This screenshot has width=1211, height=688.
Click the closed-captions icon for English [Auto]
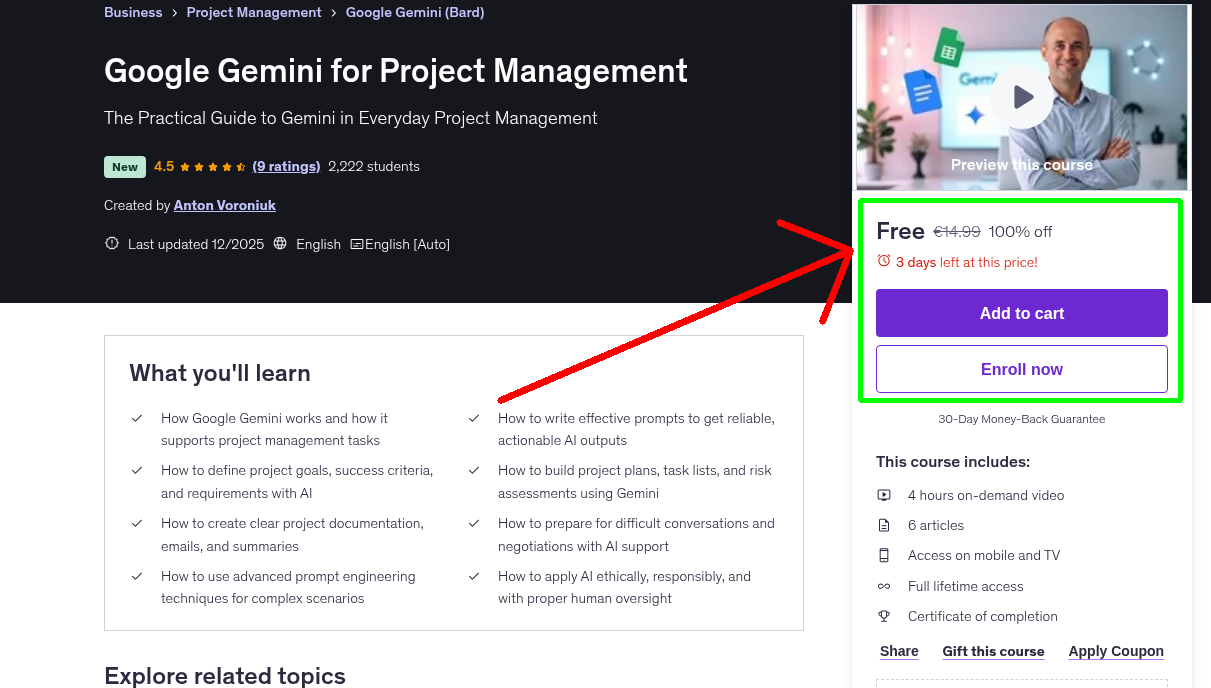point(356,243)
